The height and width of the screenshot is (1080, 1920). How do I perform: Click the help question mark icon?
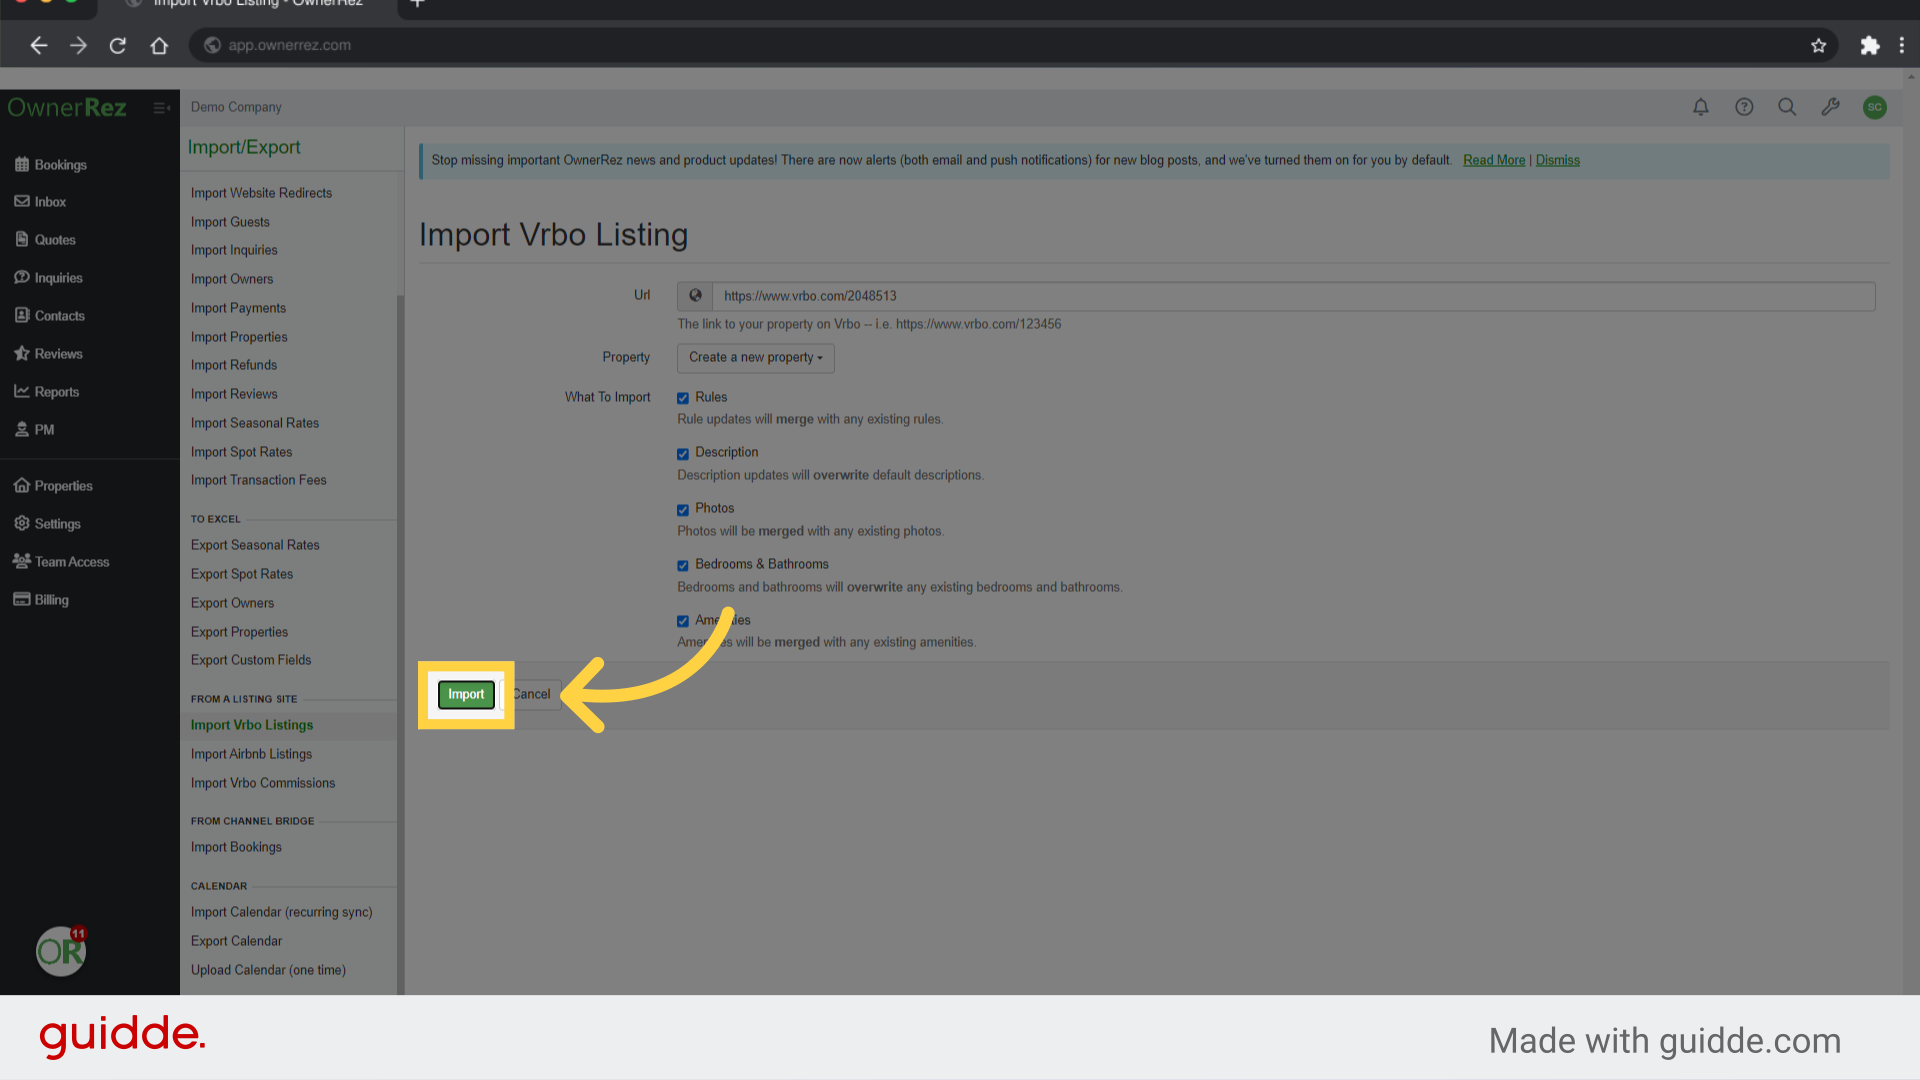click(1744, 107)
